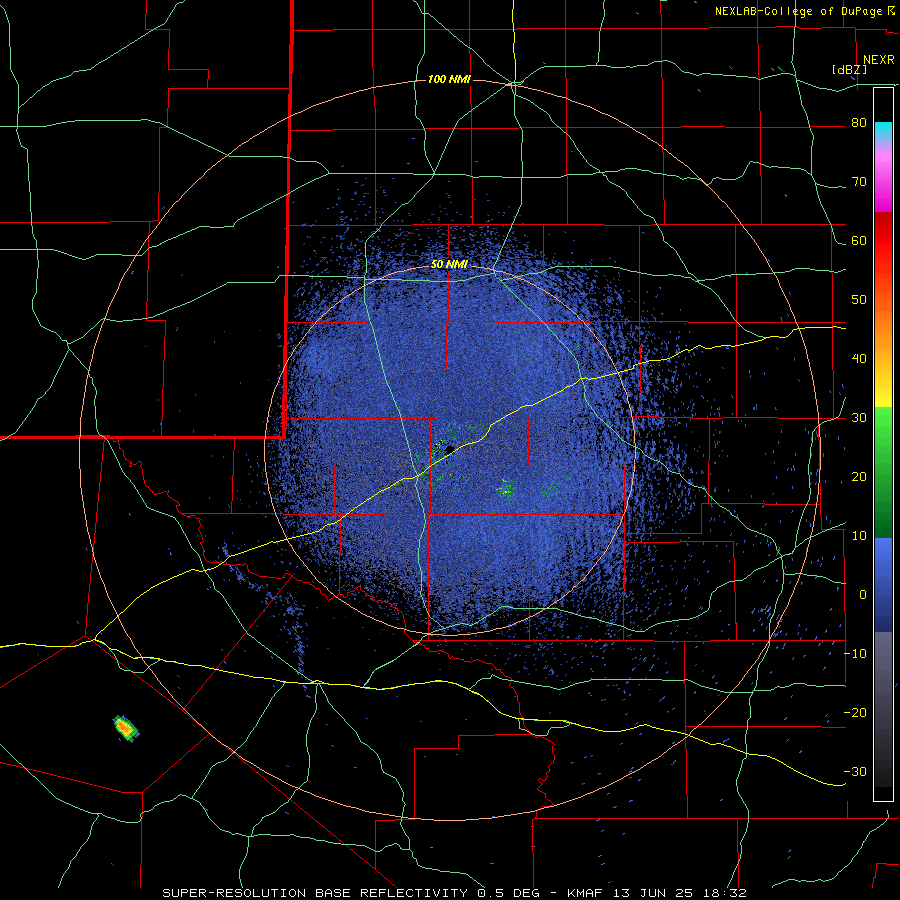This screenshot has width=900, height=900.
Task: Select the orange color bar segment
Action: (883, 327)
